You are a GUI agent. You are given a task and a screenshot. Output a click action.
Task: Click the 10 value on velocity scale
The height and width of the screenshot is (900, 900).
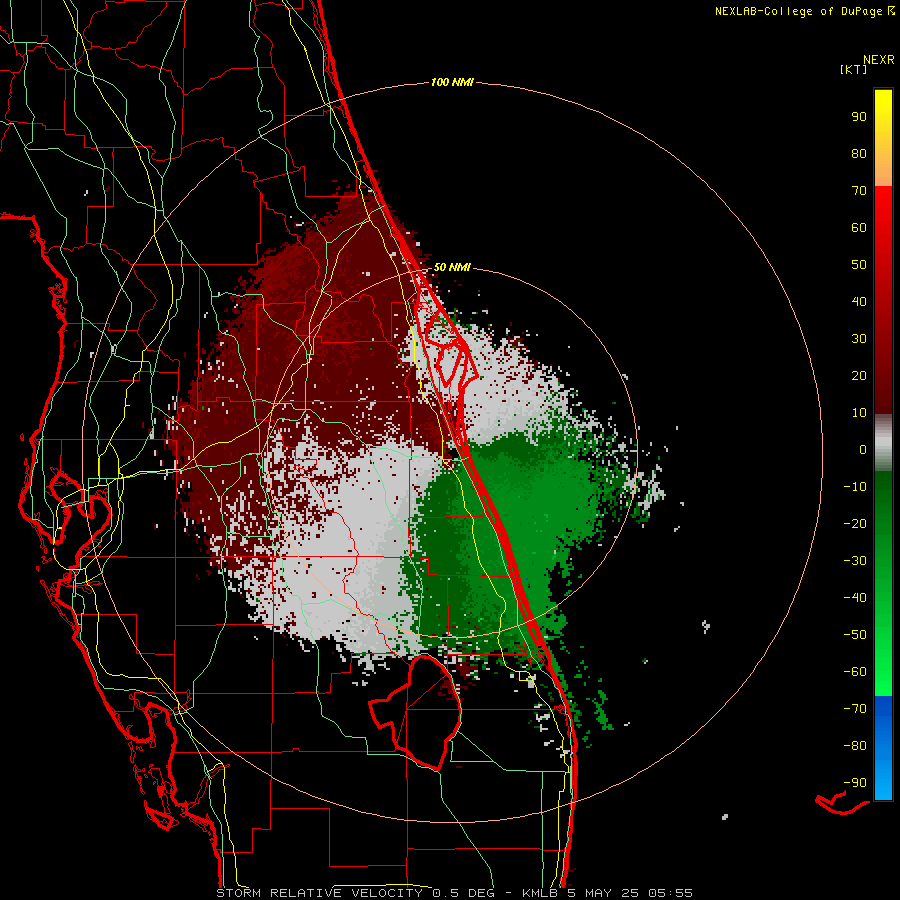(x=859, y=413)
